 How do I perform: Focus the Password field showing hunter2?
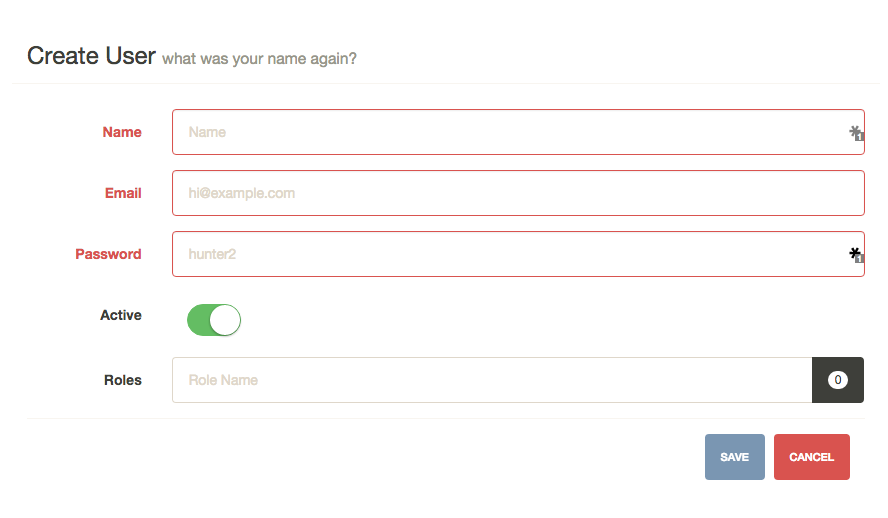(518, 254)
